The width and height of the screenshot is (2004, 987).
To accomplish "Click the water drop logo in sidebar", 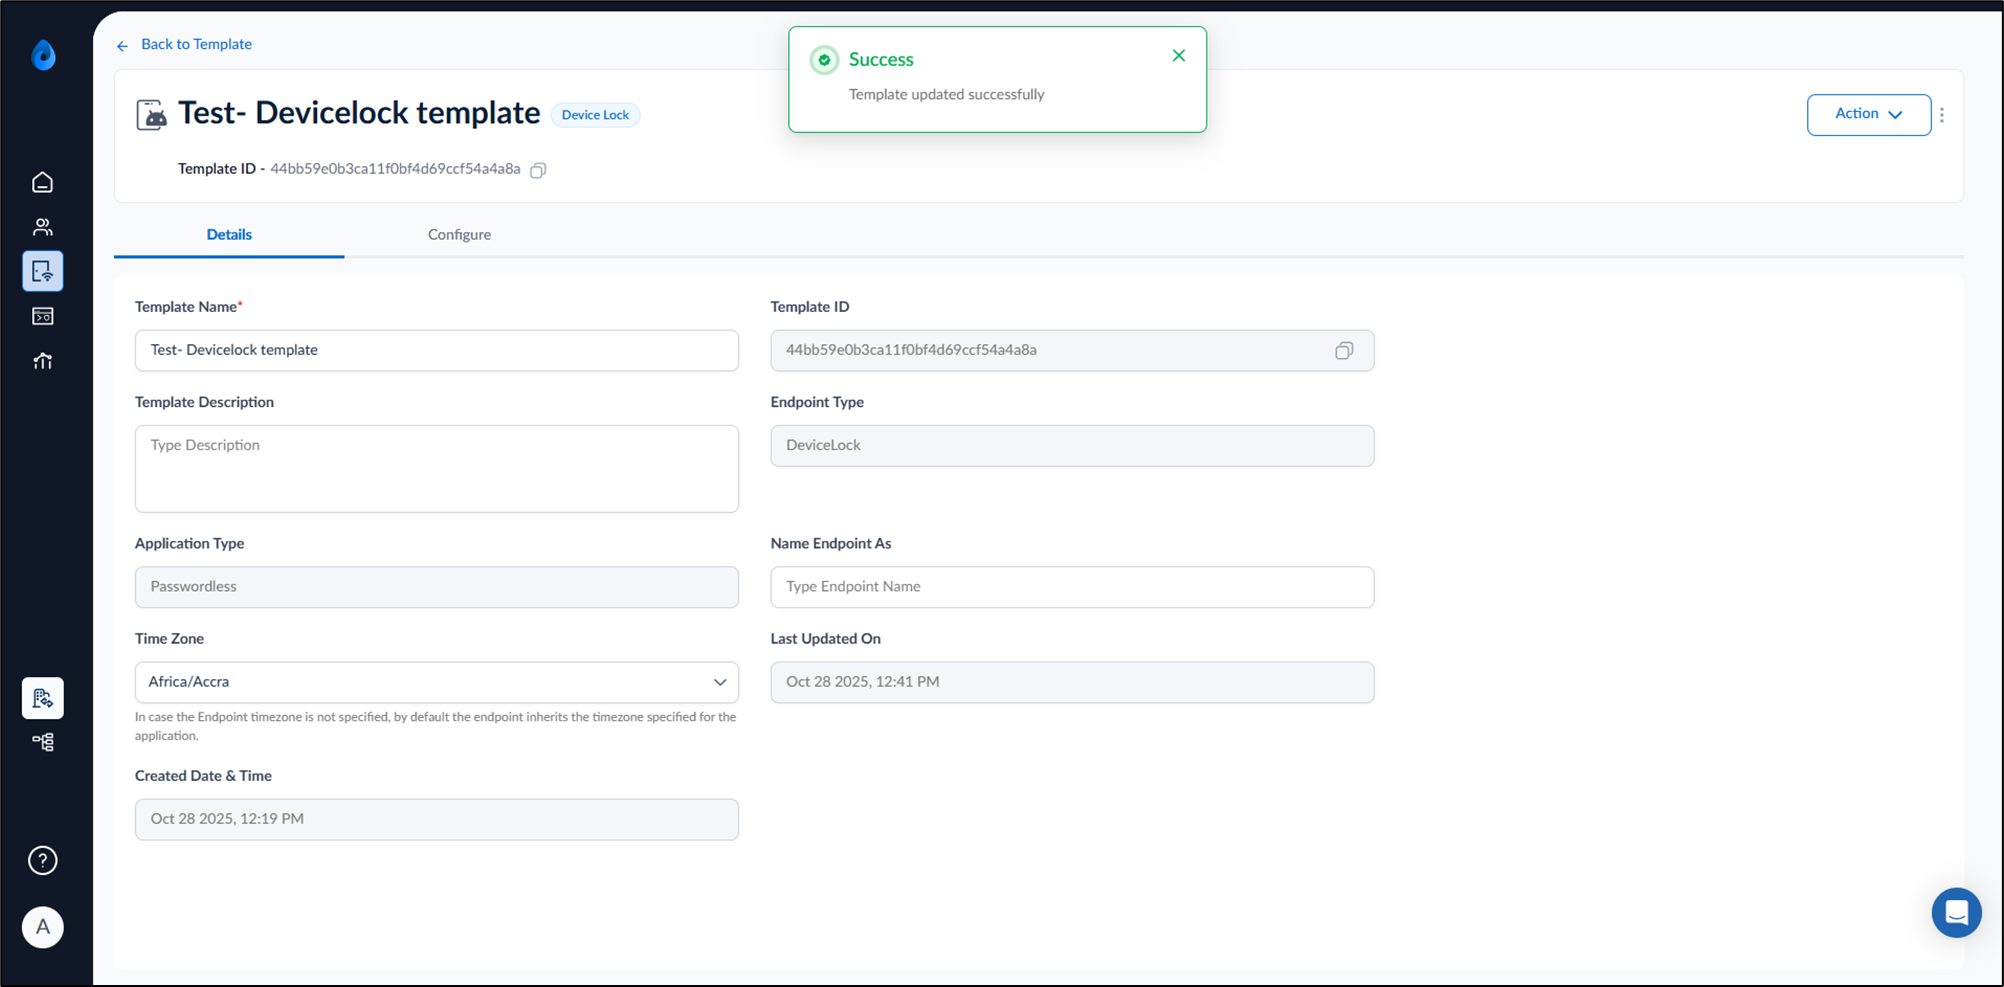I will pyautogui.click(x=43, y=55).
